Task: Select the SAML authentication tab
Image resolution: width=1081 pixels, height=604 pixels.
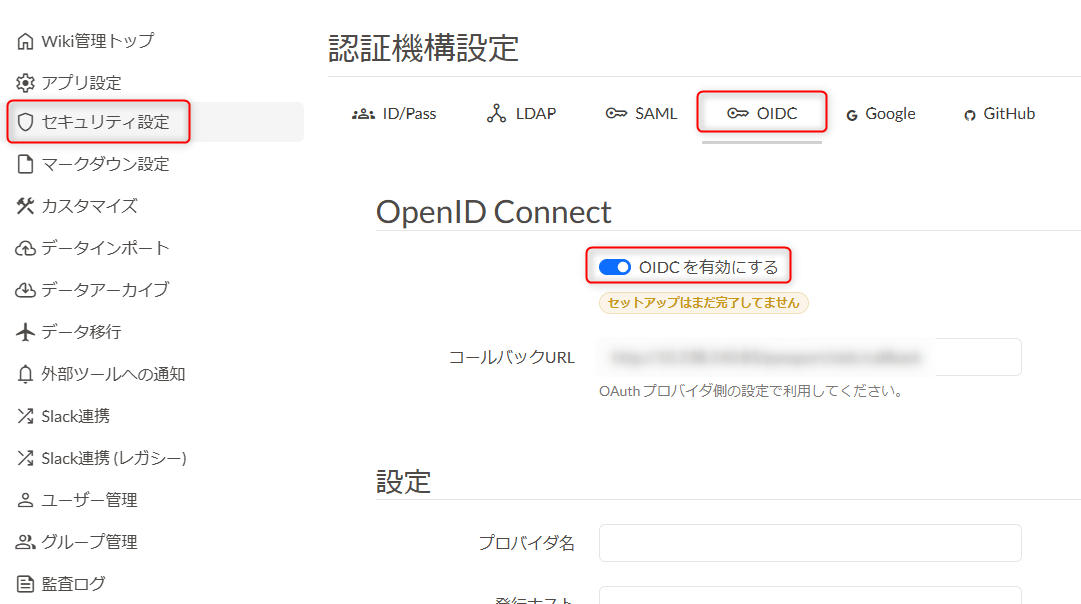Action: tap(642, 114)
